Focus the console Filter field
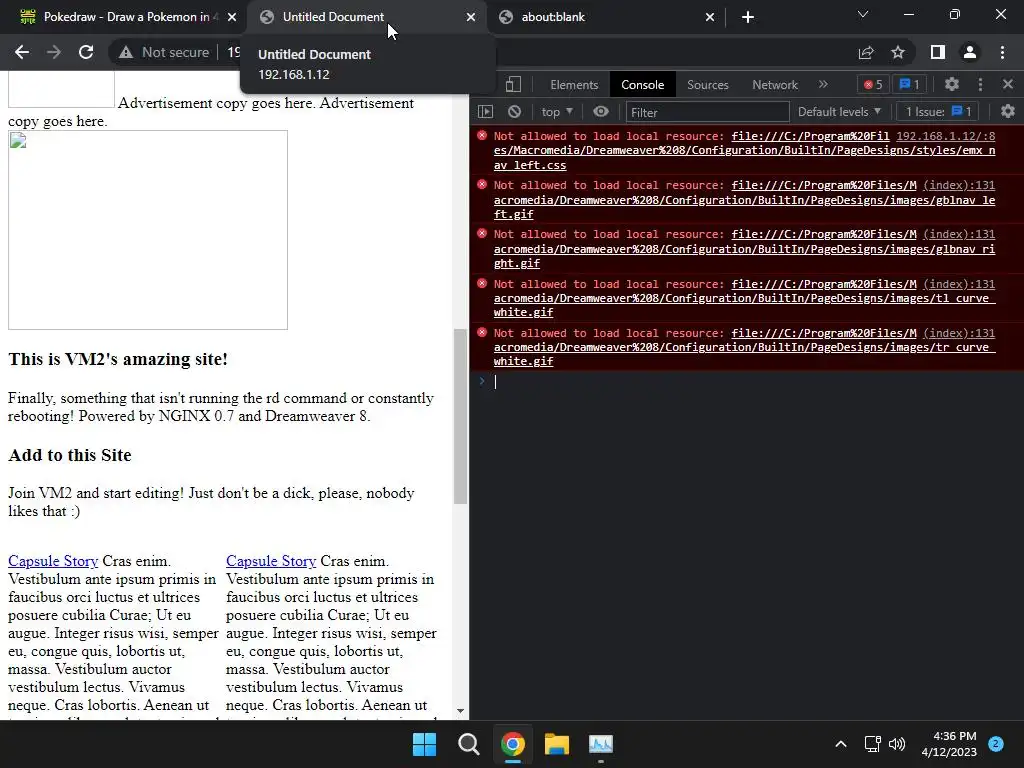The width and height of the screenshot is (1024, 768). click(x=707, y=112)
